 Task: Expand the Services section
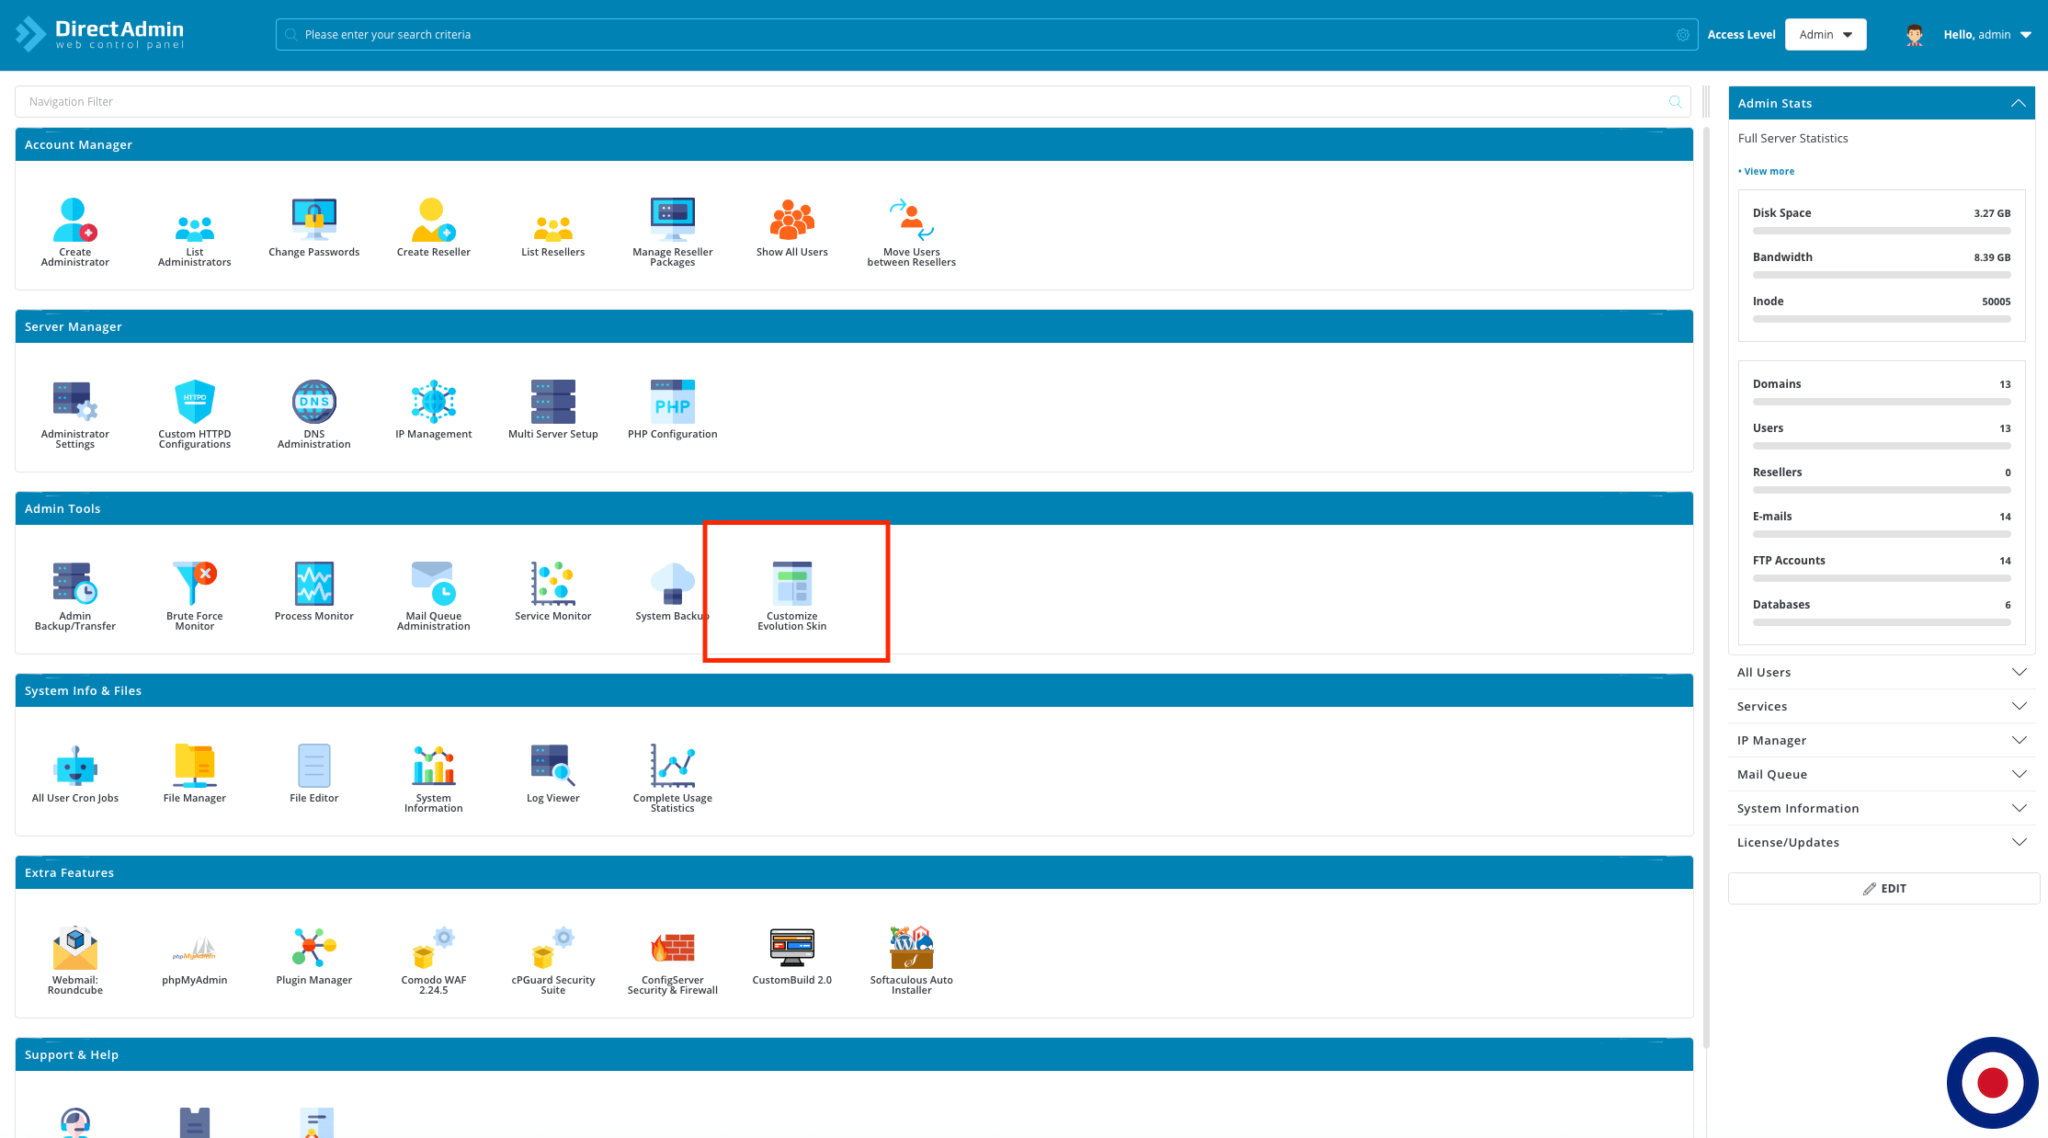1880,706
